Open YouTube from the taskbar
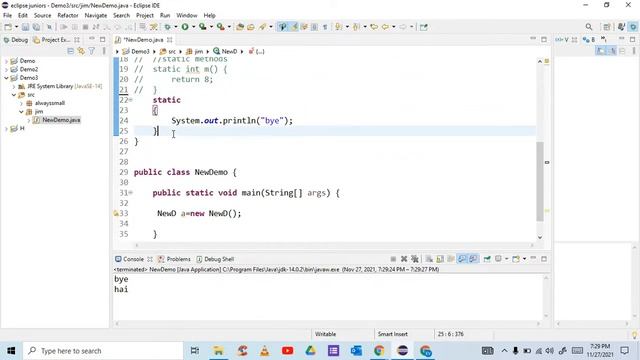Screen dimensions: 640x360 287,351
